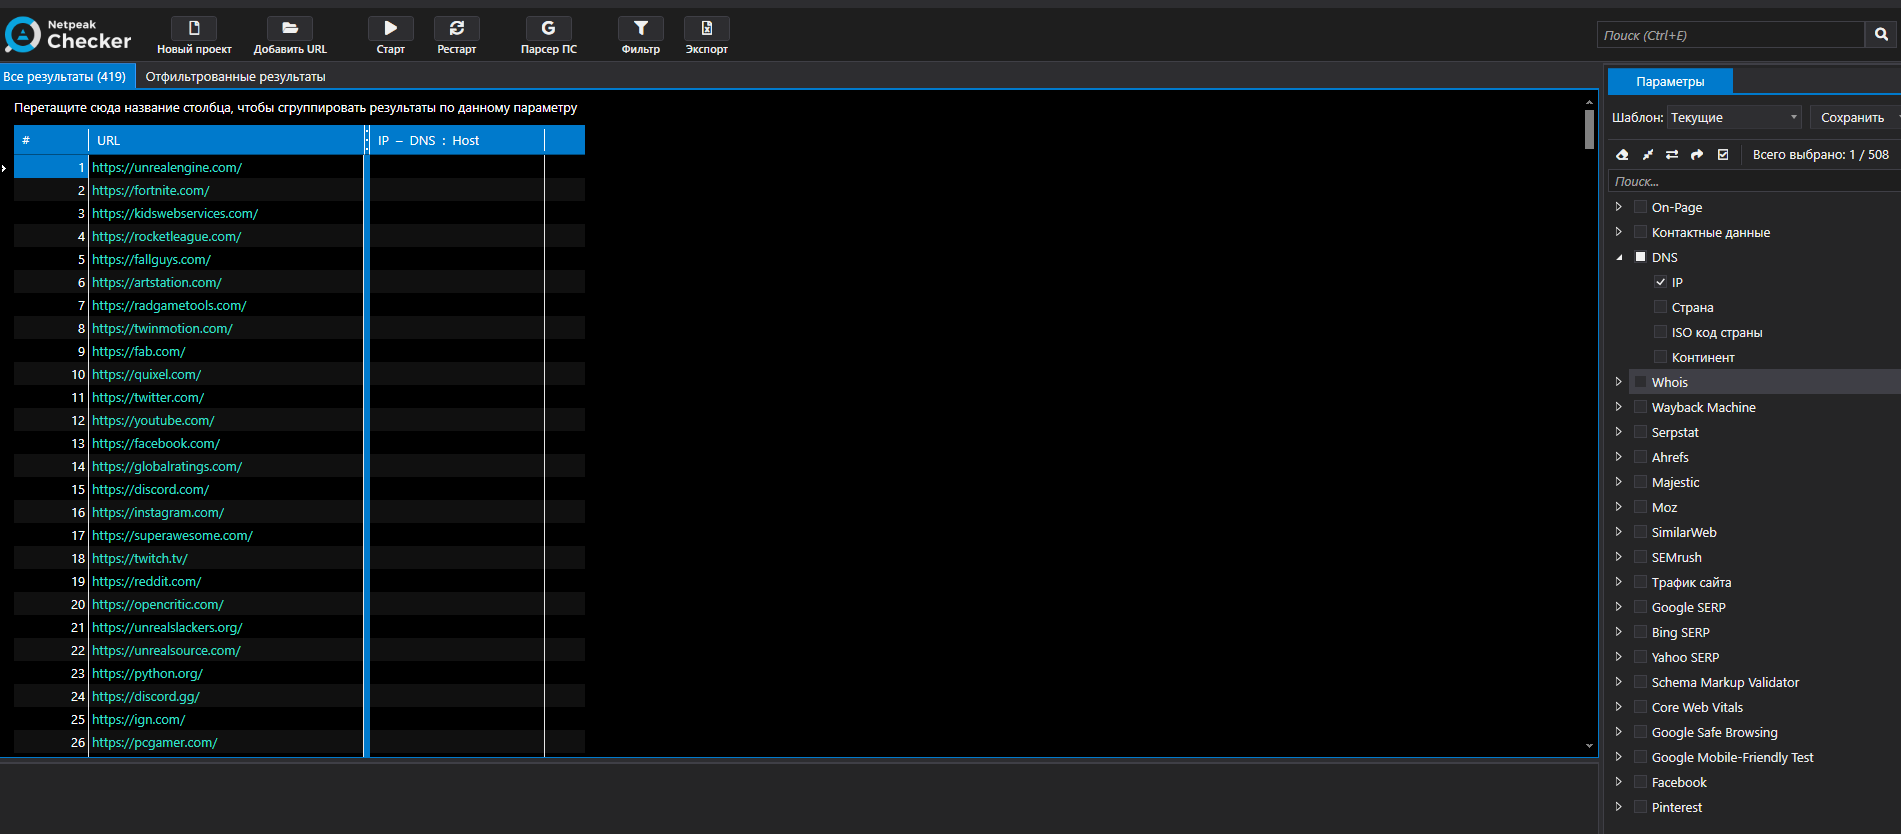Click the eraser icon in parameters toolbar
Viewport: 1901px width, 834px height.
(1622, 155)
